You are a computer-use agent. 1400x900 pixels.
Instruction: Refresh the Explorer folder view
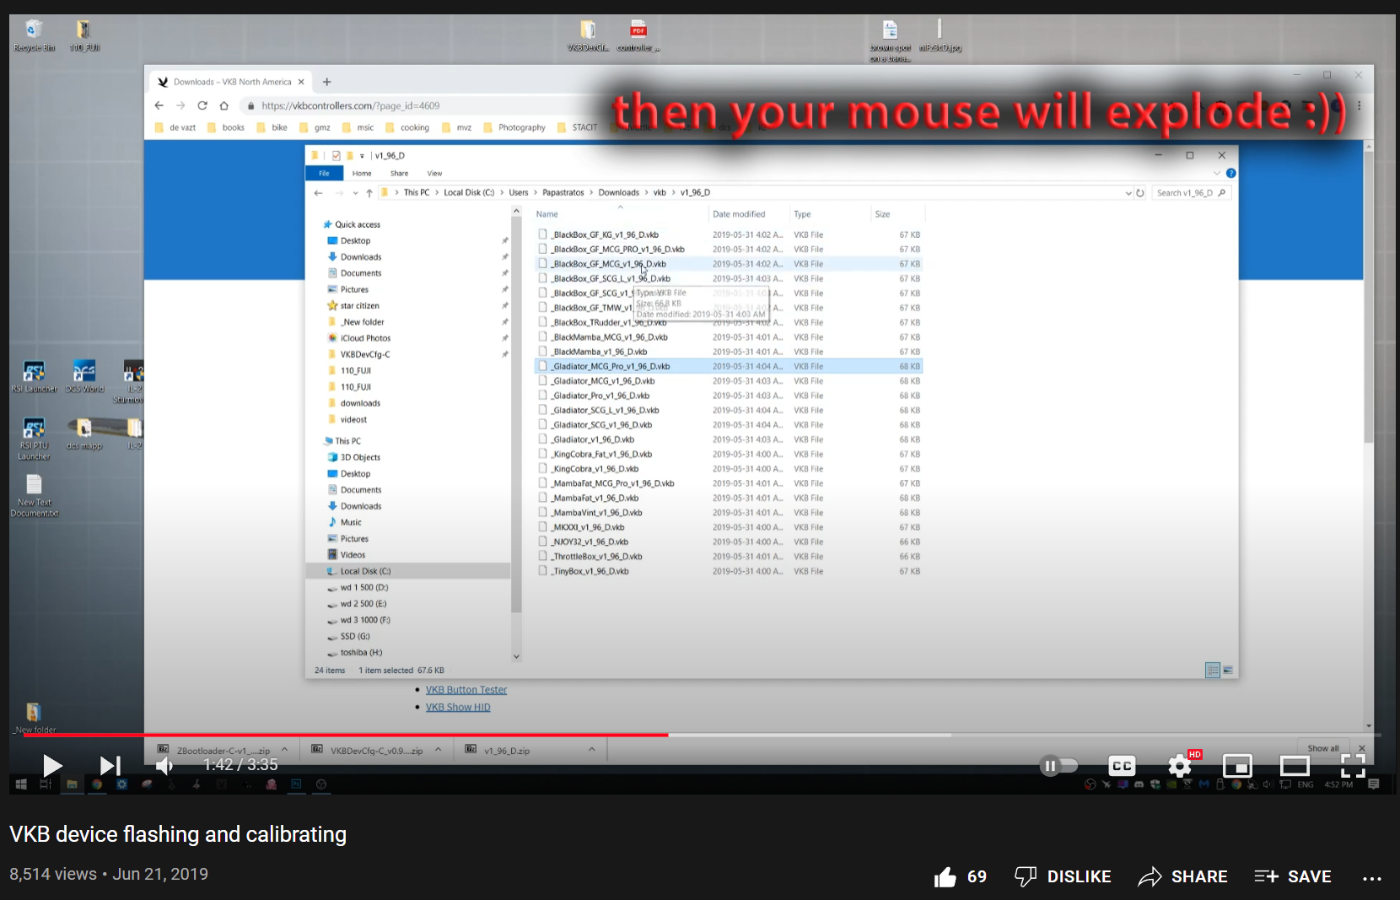click(1140, 193)
